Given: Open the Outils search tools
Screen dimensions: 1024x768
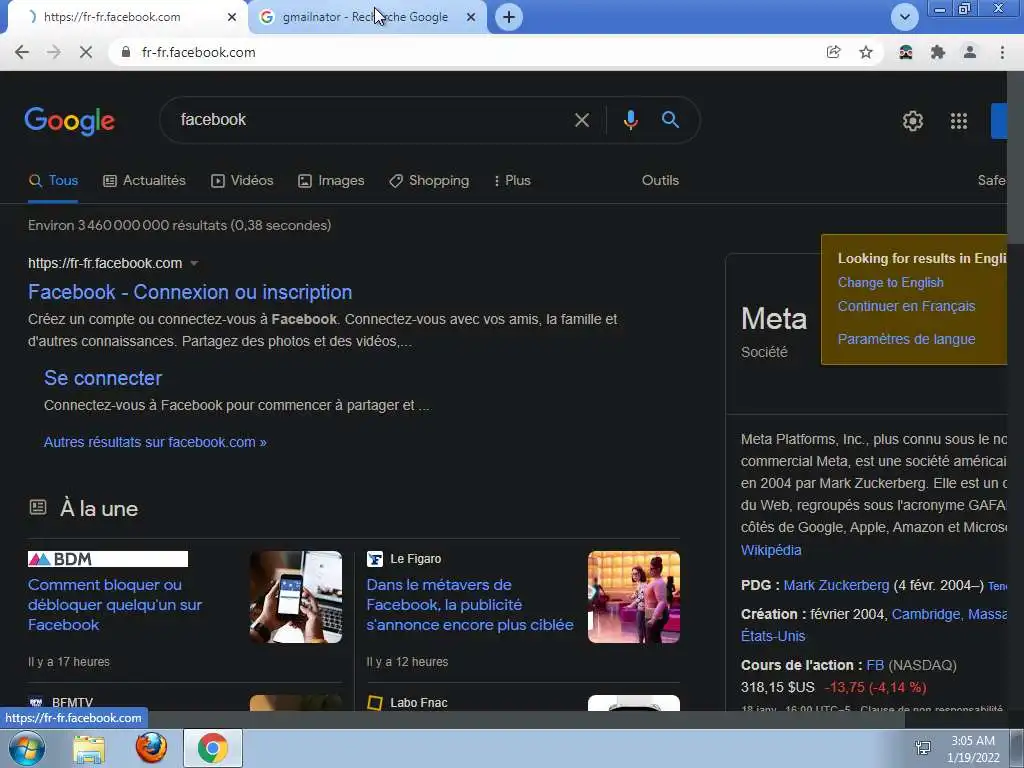Looking at the screenshot, I should point(660,180).
